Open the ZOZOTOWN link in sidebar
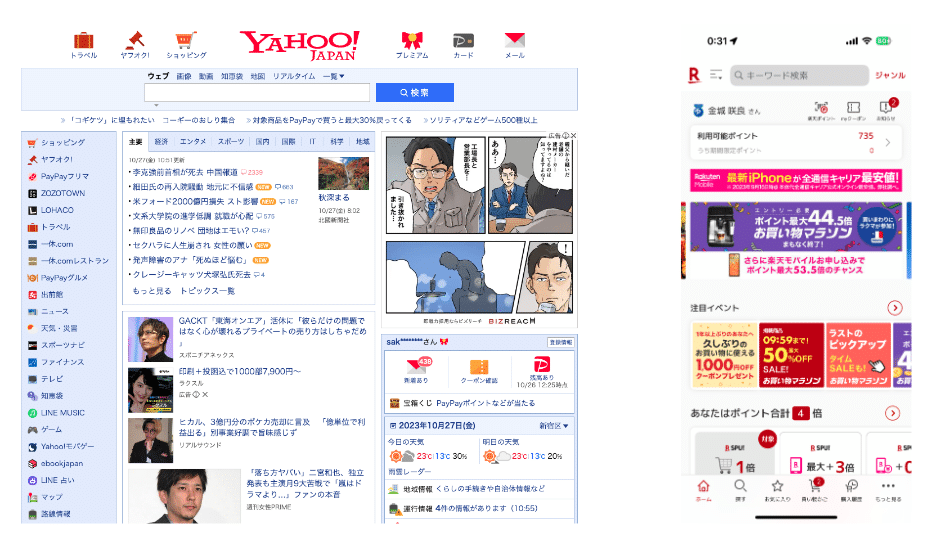Viewport: 941px width, 546px height. click(x=62, y=193)
